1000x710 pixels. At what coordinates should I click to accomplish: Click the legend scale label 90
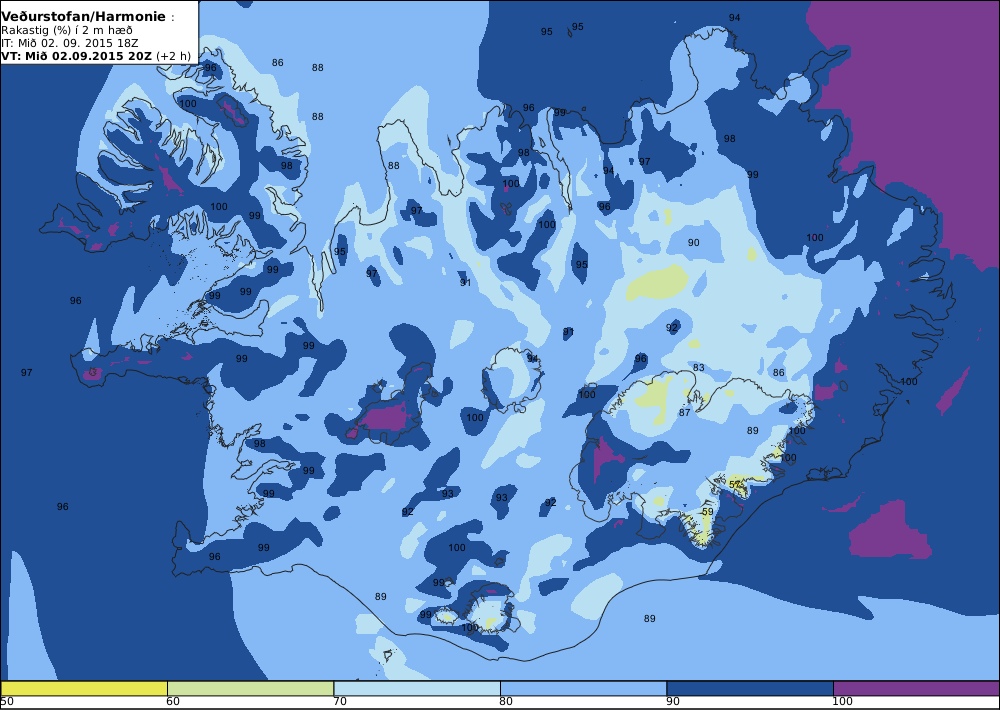tap(673, 702)
